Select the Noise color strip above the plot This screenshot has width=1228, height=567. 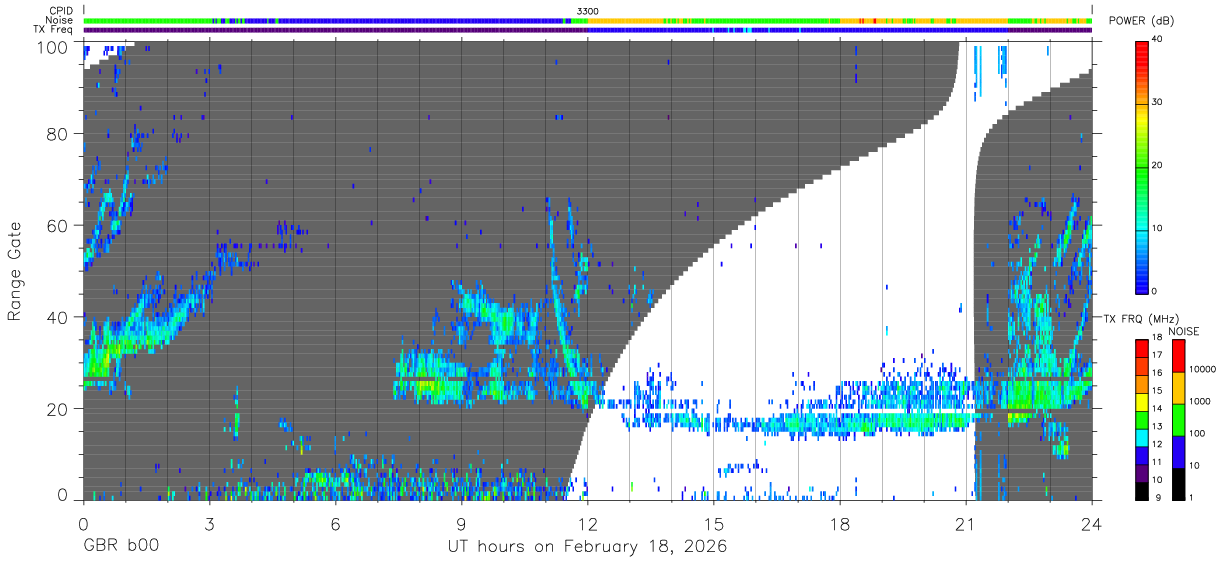[588, 20]
